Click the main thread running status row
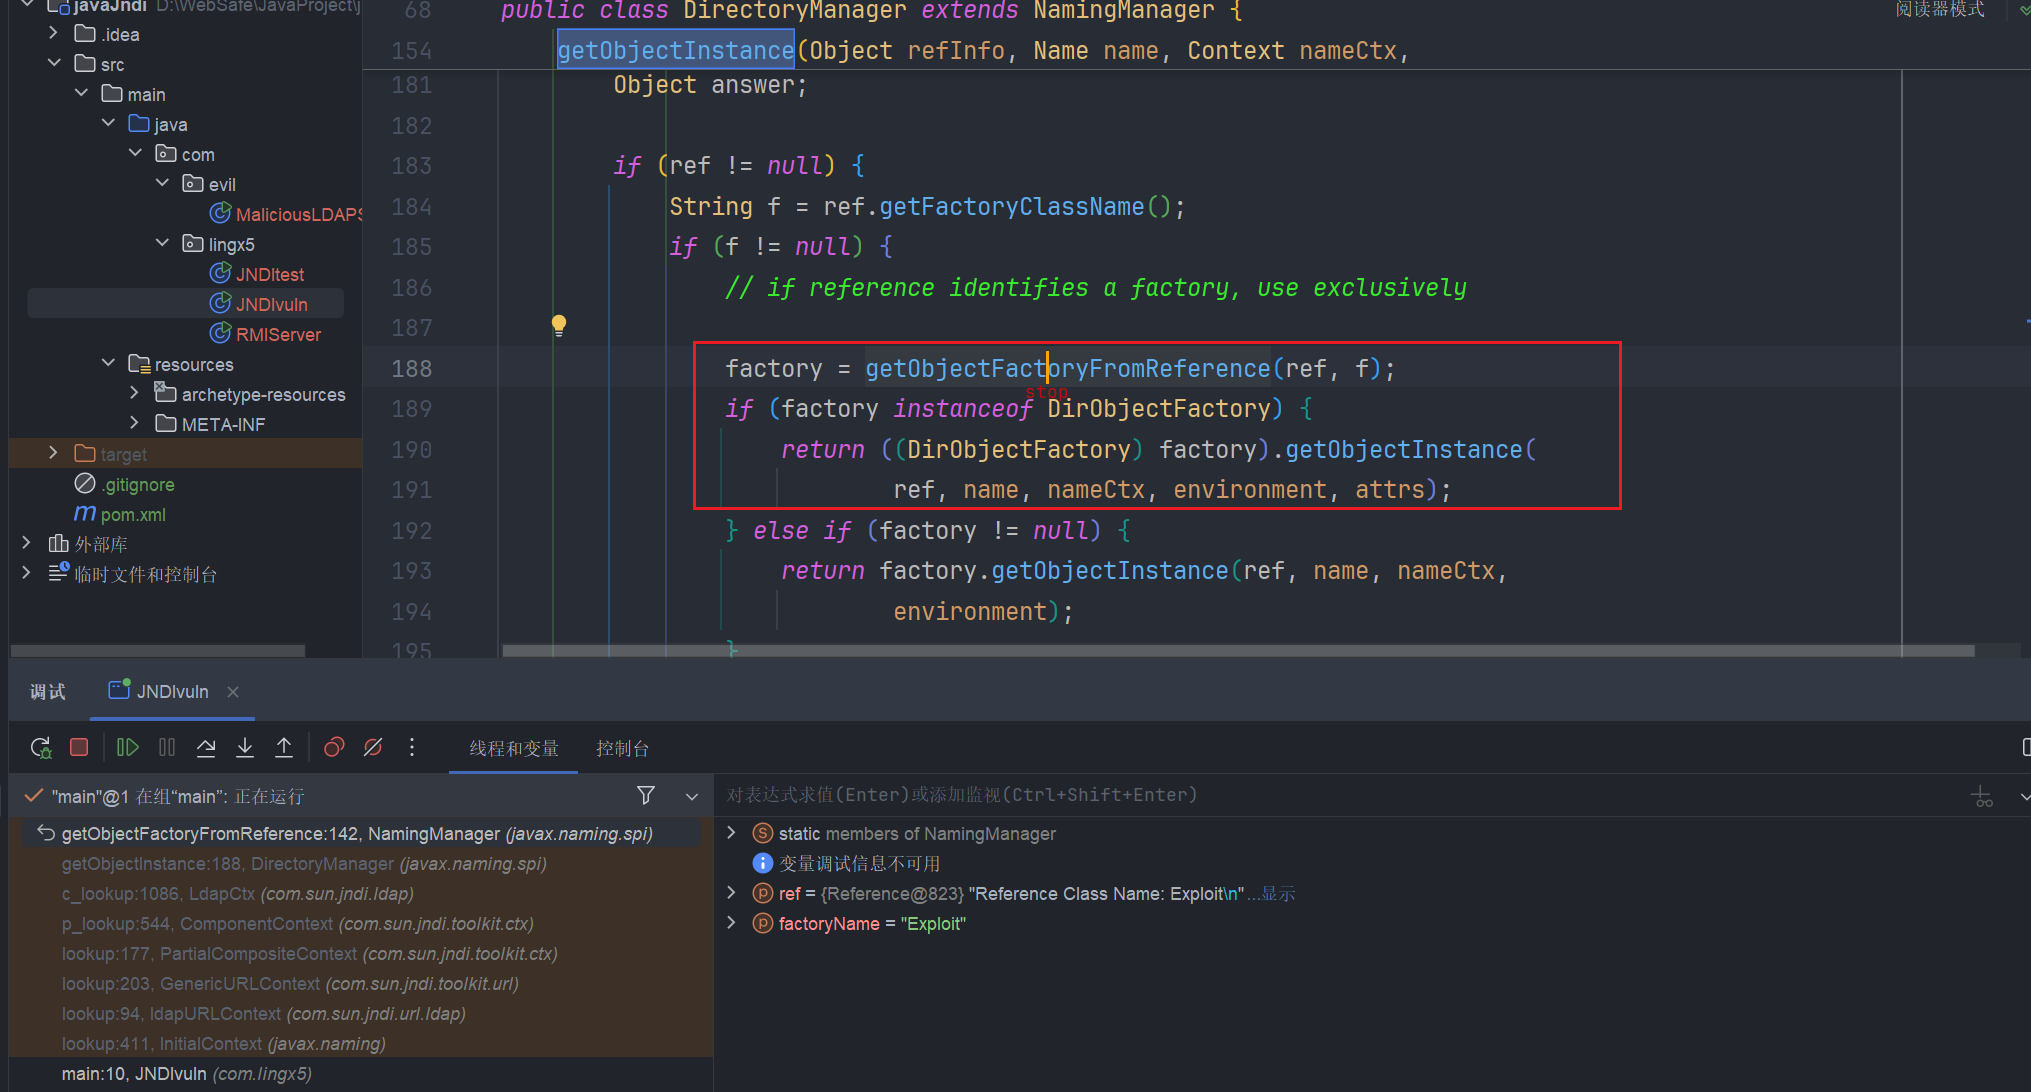Image resolution: width=2031 pixels, height=1092 pixels. pyautogui.click(x=178, y=796)
